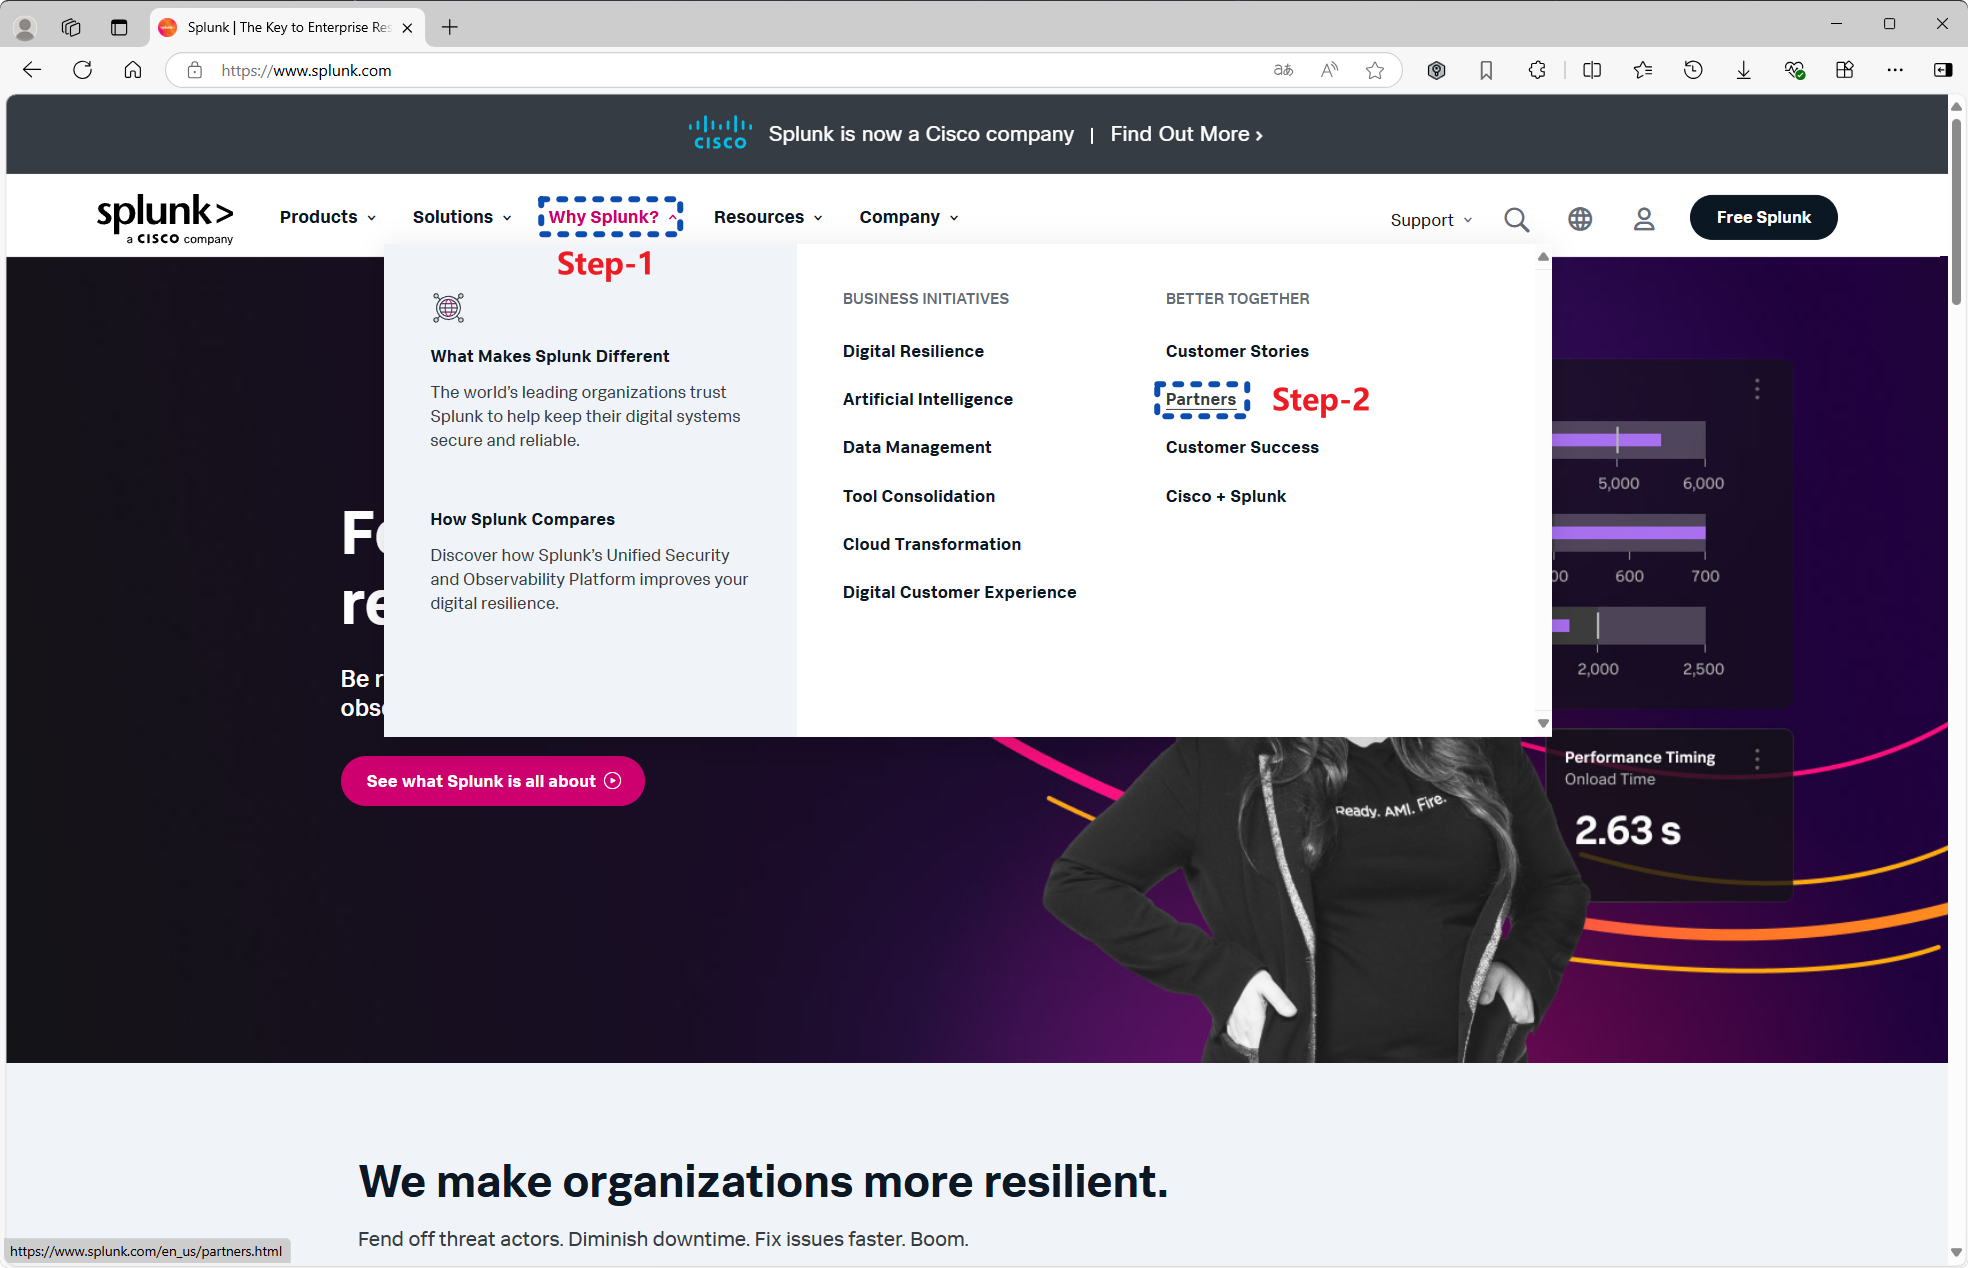Image resolution: width=1968 pixels, height=1268 pixels.
Task: Toggle the browser sidebar icon
Action: 1942,70
